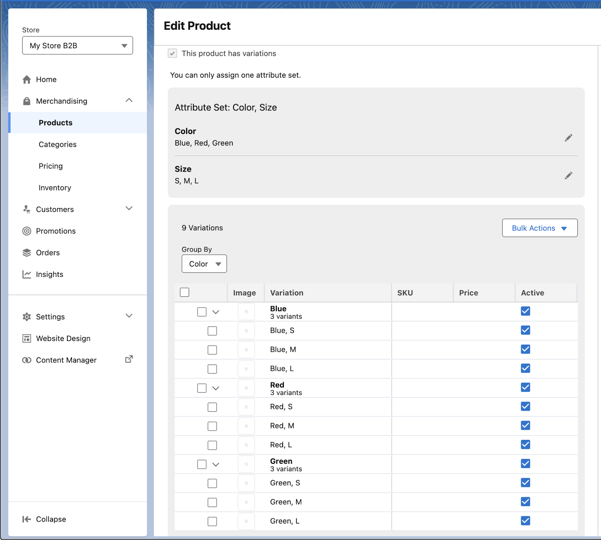Click the 'Green, S' variation text
The image size is (601, 540).
285,483
